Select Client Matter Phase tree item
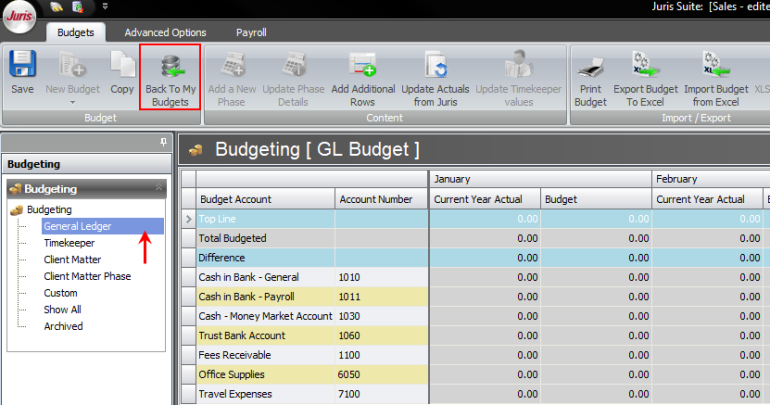 87,276
